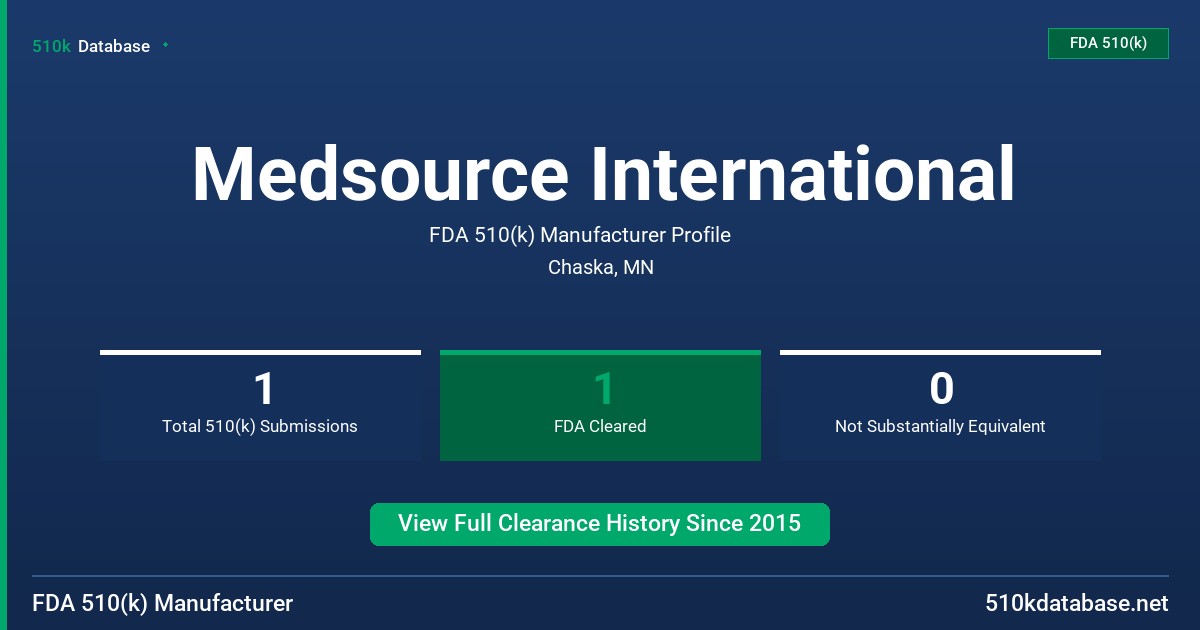Click the FDA 510(k) Manufacturer footer text
This screenshot has height=630, width=1200.
[x=163, y=603]
